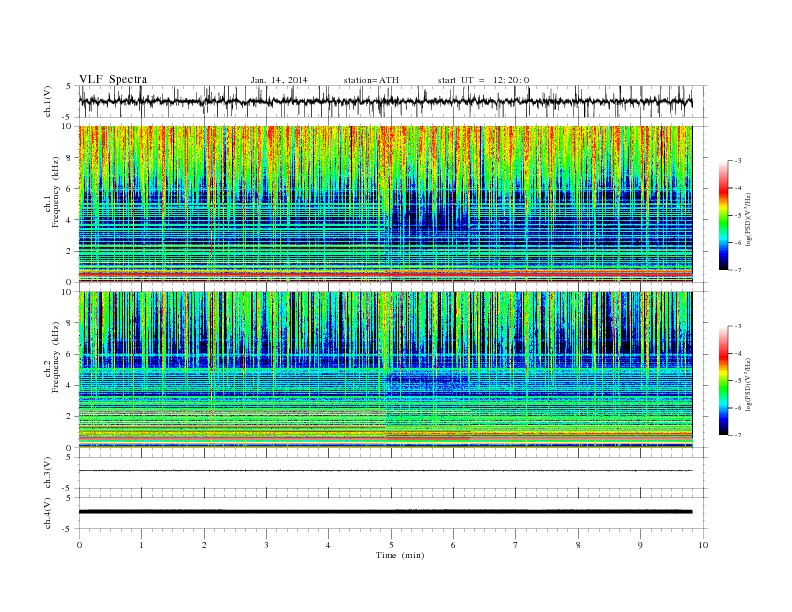Click the ch.4 thick voltage trace

pos(385,512)
